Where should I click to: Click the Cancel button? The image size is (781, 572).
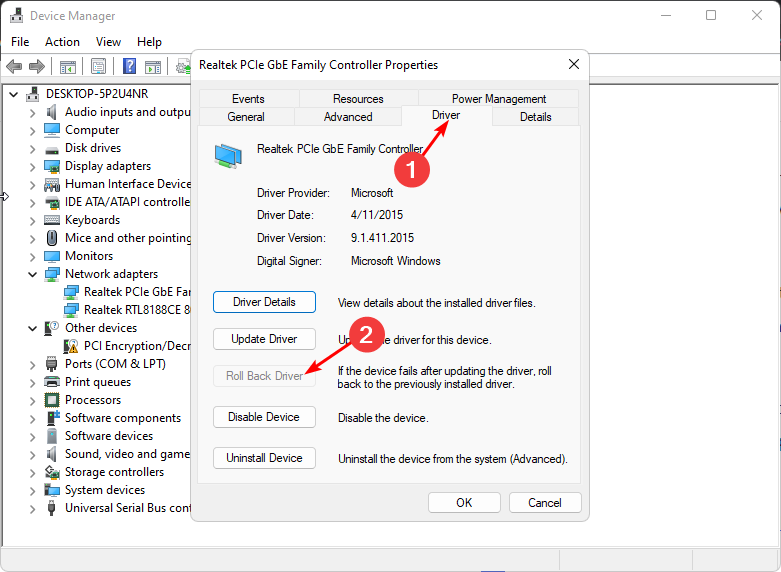(x=545, y=503)
